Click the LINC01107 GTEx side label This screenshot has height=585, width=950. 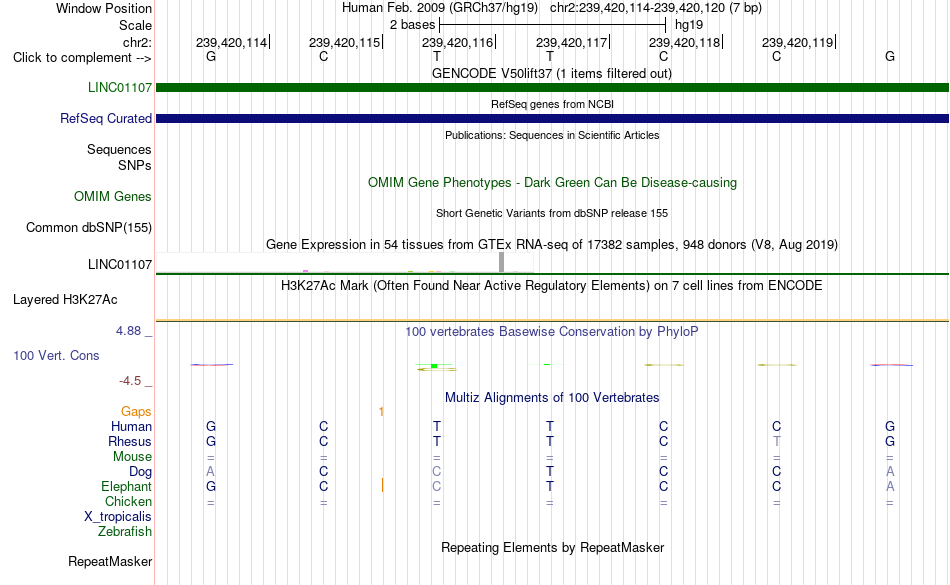119,265
